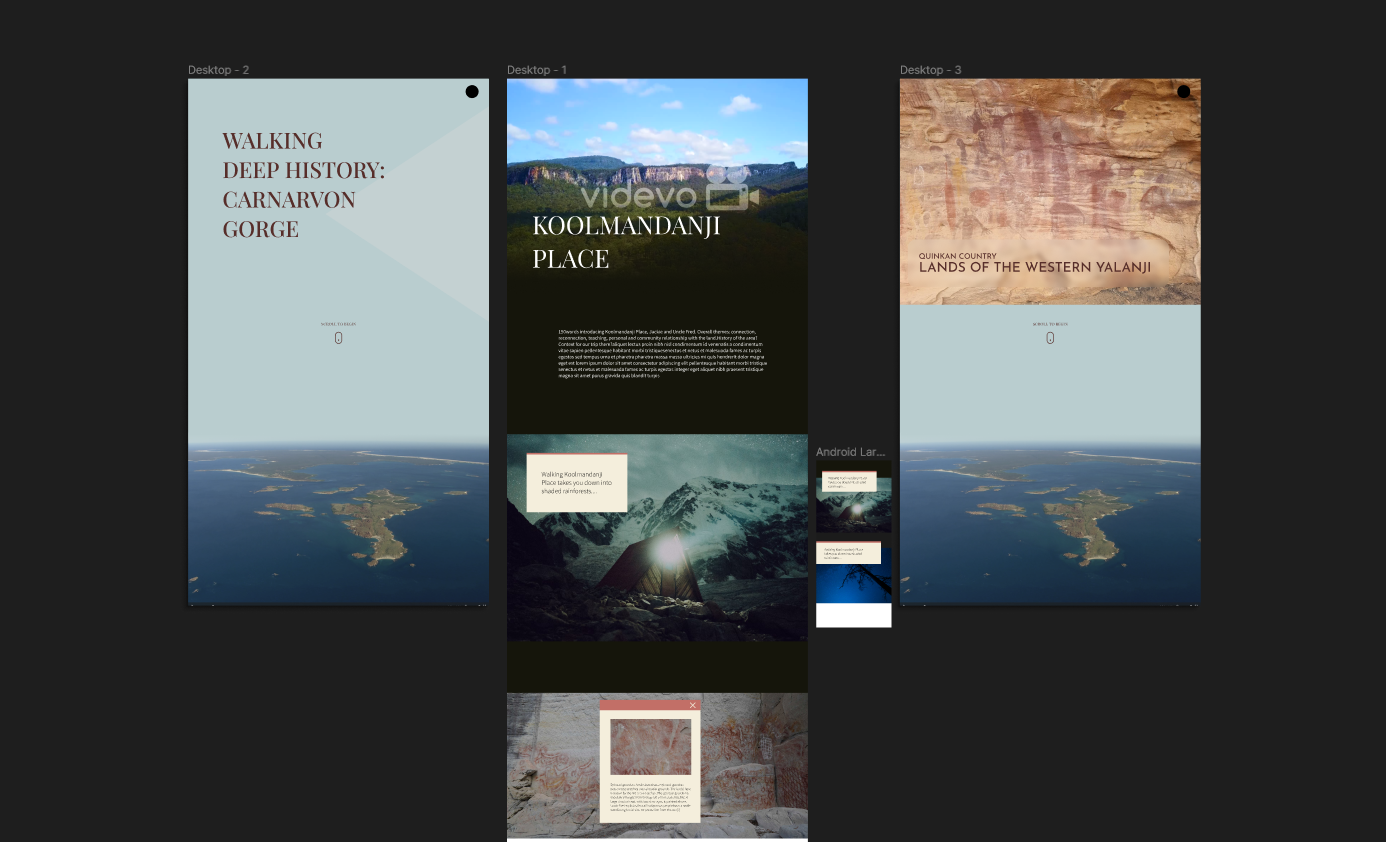Select the rock art image inside the popup
The image size is (1386, 842).
pos(650,747)
